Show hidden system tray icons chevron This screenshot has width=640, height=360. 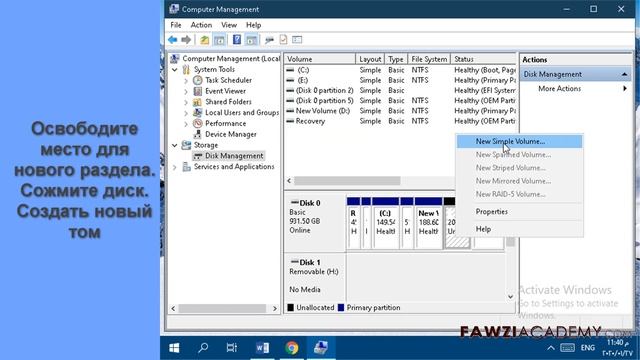[x=551, y=348]
